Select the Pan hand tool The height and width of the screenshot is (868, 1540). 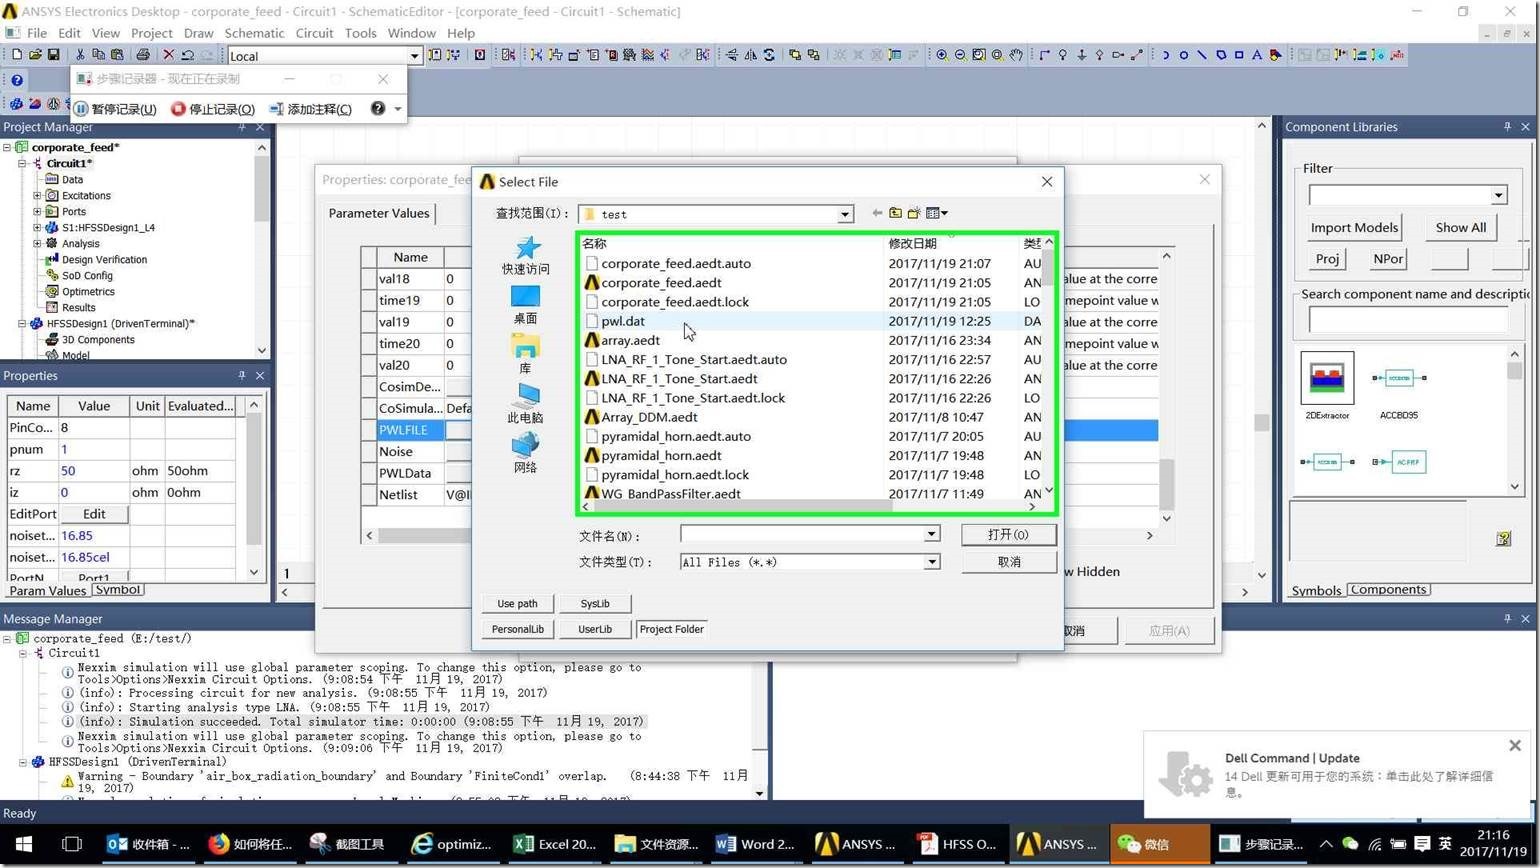1016,55
